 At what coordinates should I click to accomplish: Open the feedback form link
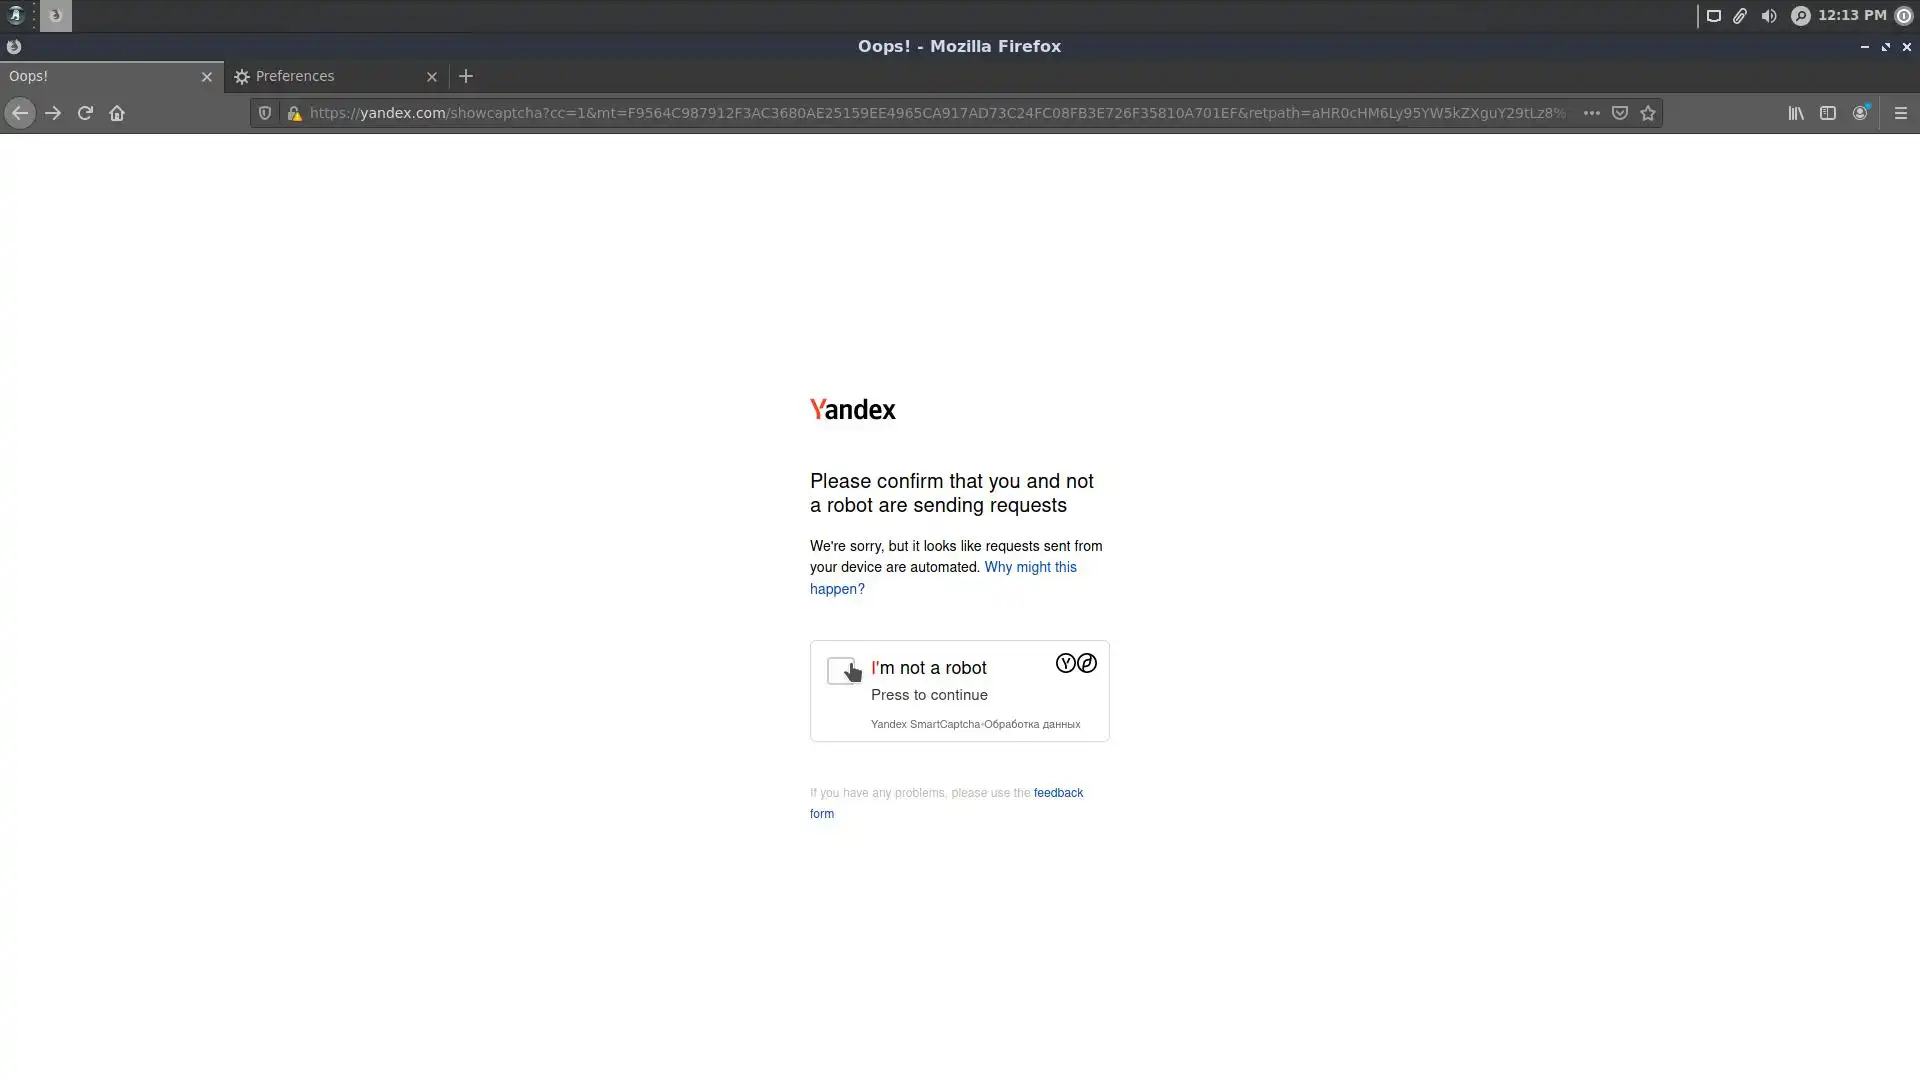coord(1058,793)
